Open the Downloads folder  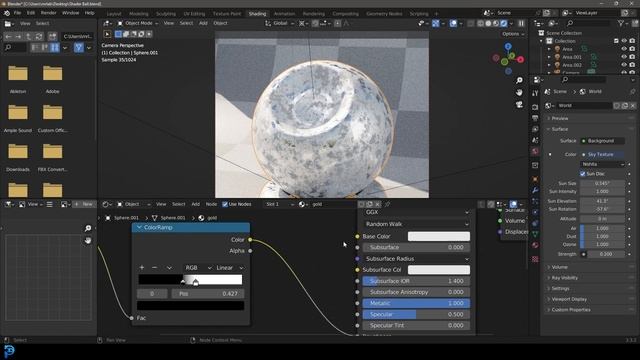click(18, 157)
